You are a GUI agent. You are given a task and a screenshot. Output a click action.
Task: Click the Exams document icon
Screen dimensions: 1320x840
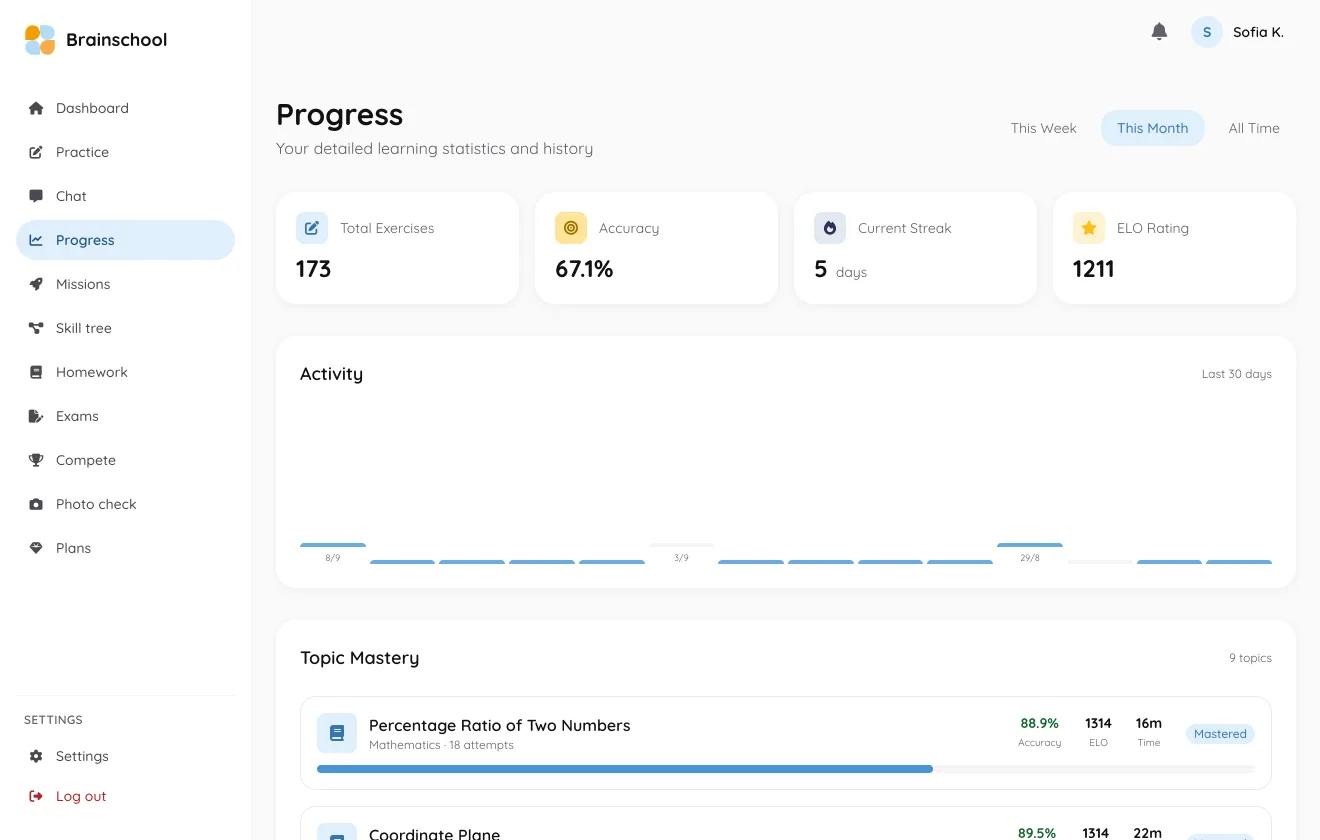tap(36, 416)
